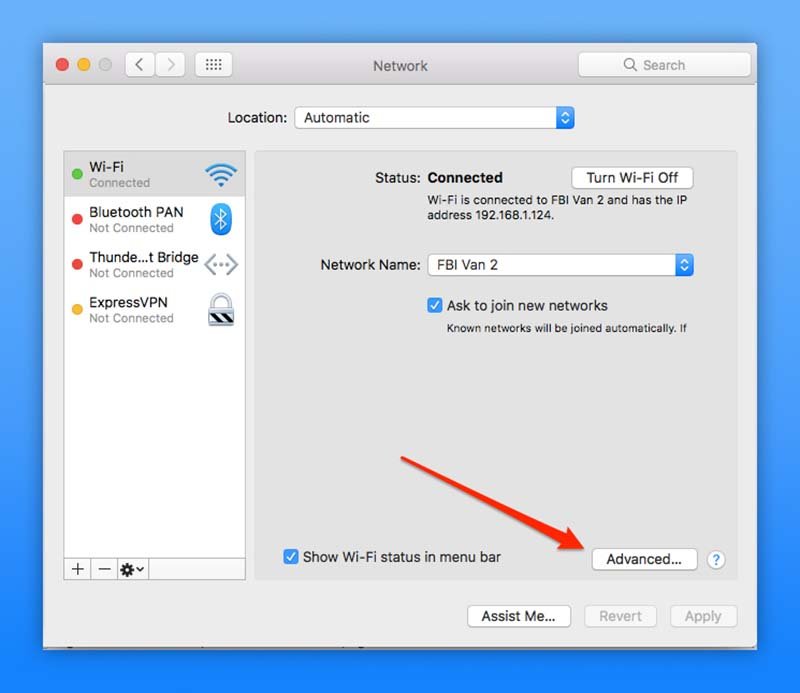Screen dimensions: 800x693
Task: Click the Bluetooth PAN icon
Action: (220, 220)
